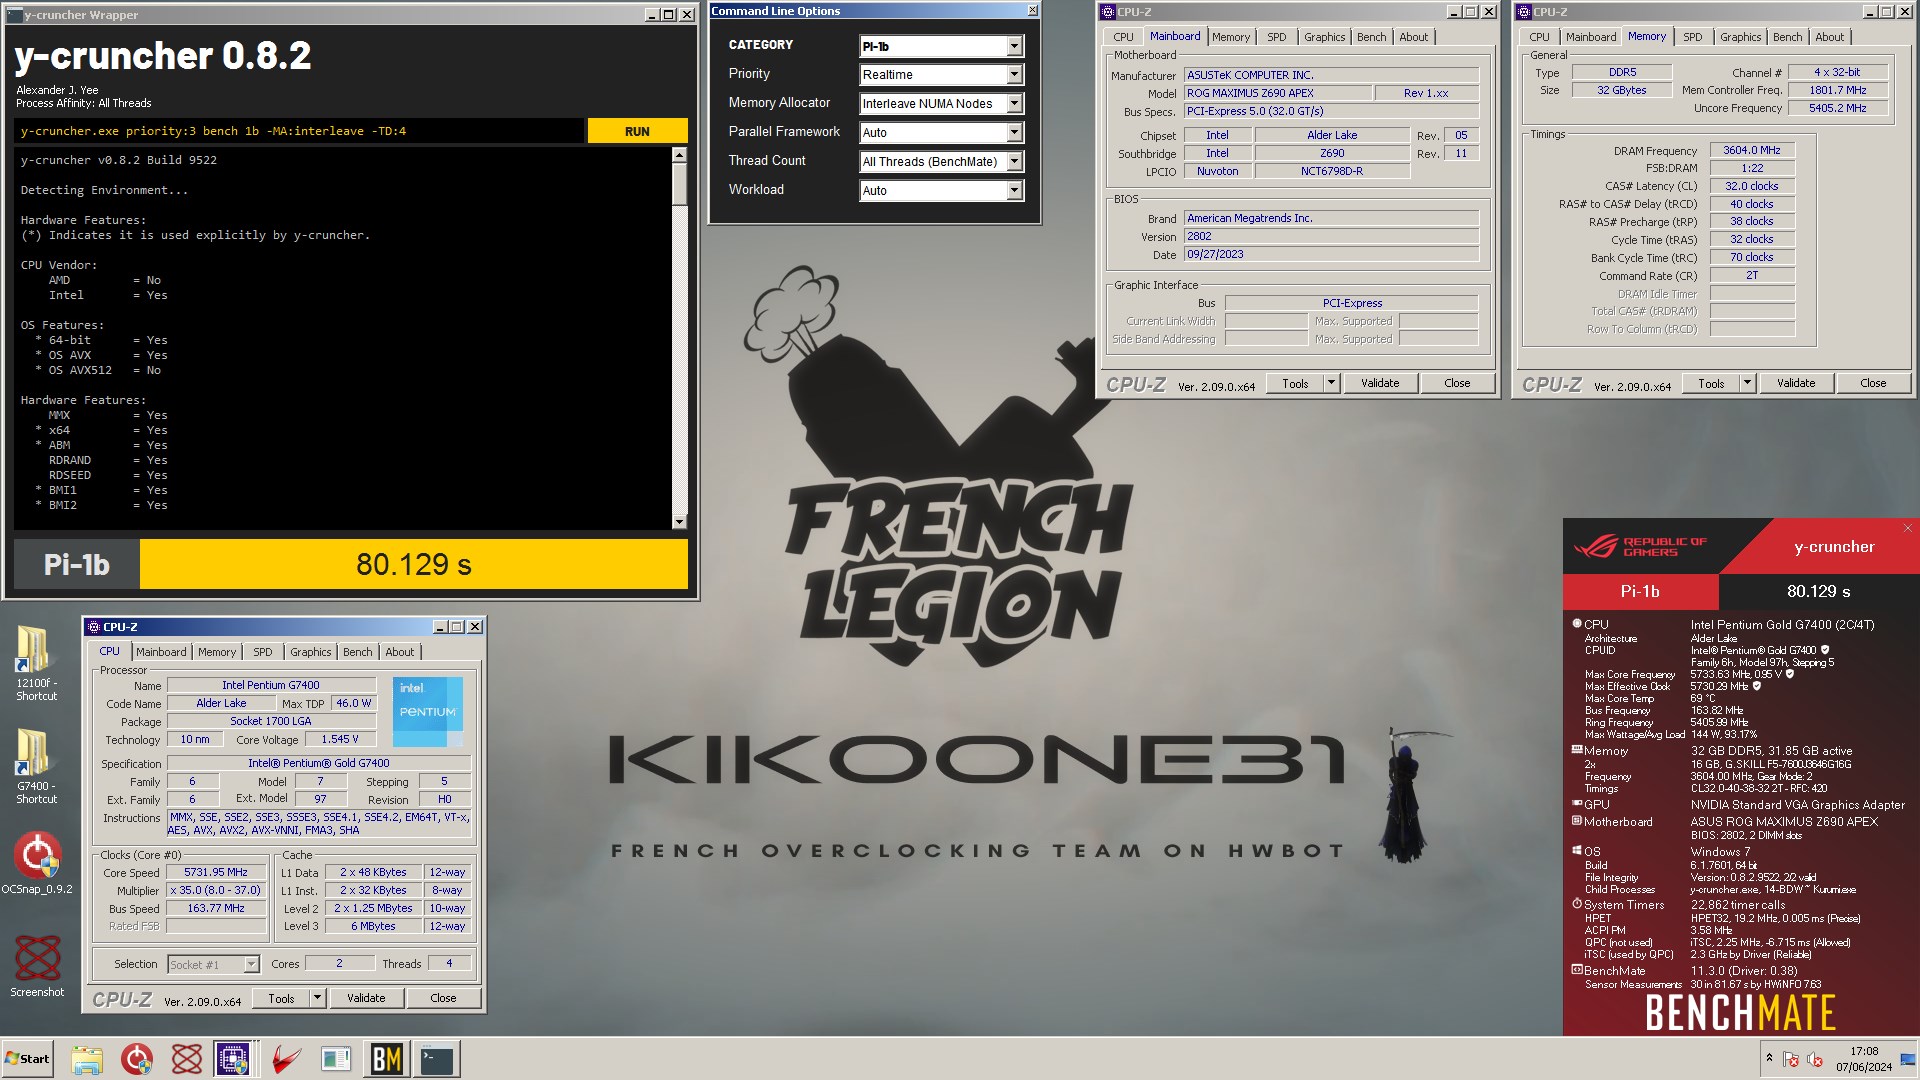Screen dimensions: 1920x1080
Task: Click the Intel Pentium logo in CPU-Z
Action: click(427, 712)
